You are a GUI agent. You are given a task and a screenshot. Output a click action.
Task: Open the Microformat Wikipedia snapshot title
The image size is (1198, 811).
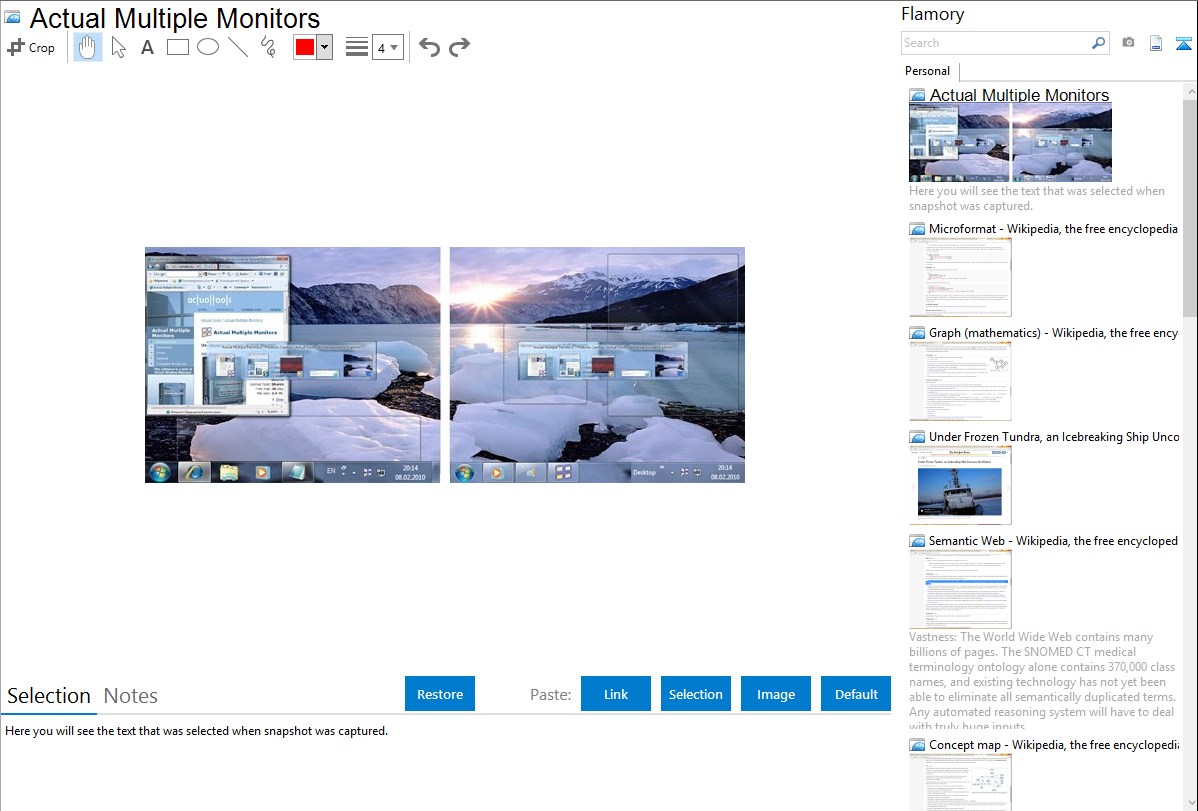(x=1053, y=229)
